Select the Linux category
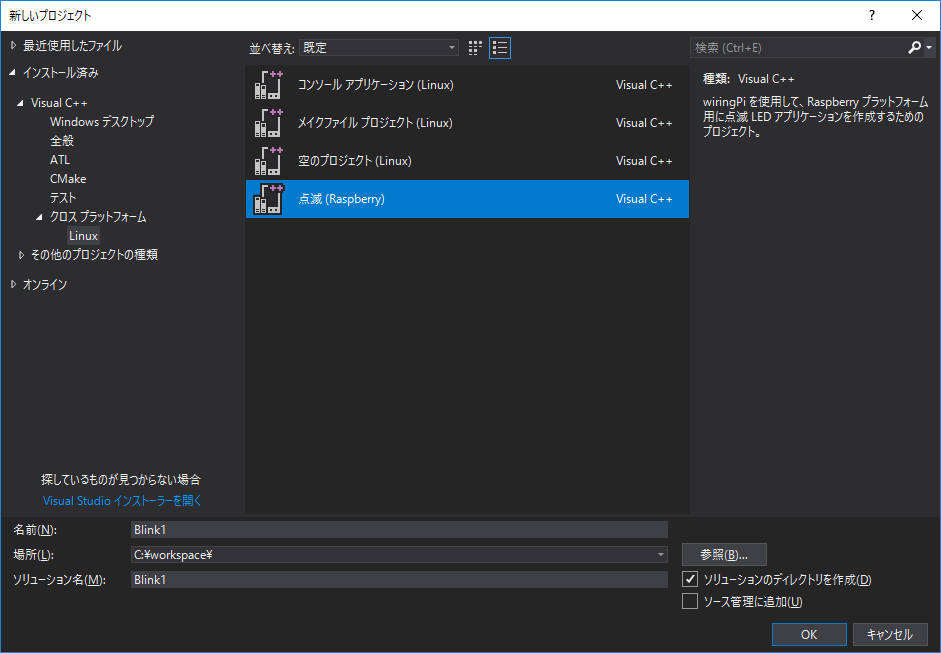Viewport: 941px width, 653px height. click(83, 236)
